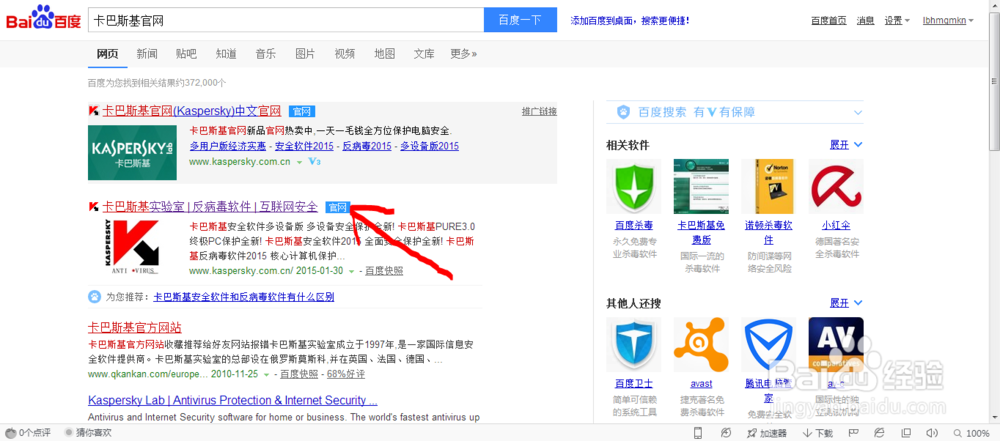Screen dimensions: 1000x441
Task: Click the 安全软件2015 sublink
Action: pyautogui.click(x=305, y=146)
